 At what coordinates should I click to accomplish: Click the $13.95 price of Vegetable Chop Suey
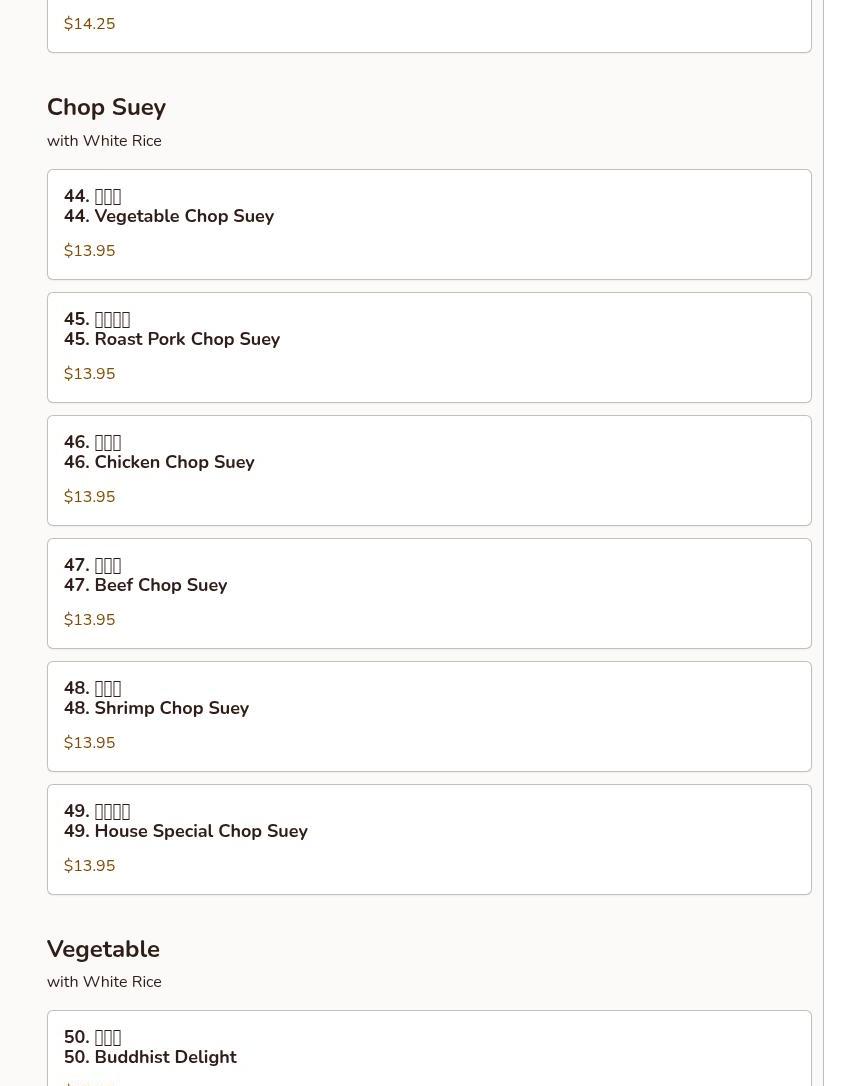(x=89, y=251)
